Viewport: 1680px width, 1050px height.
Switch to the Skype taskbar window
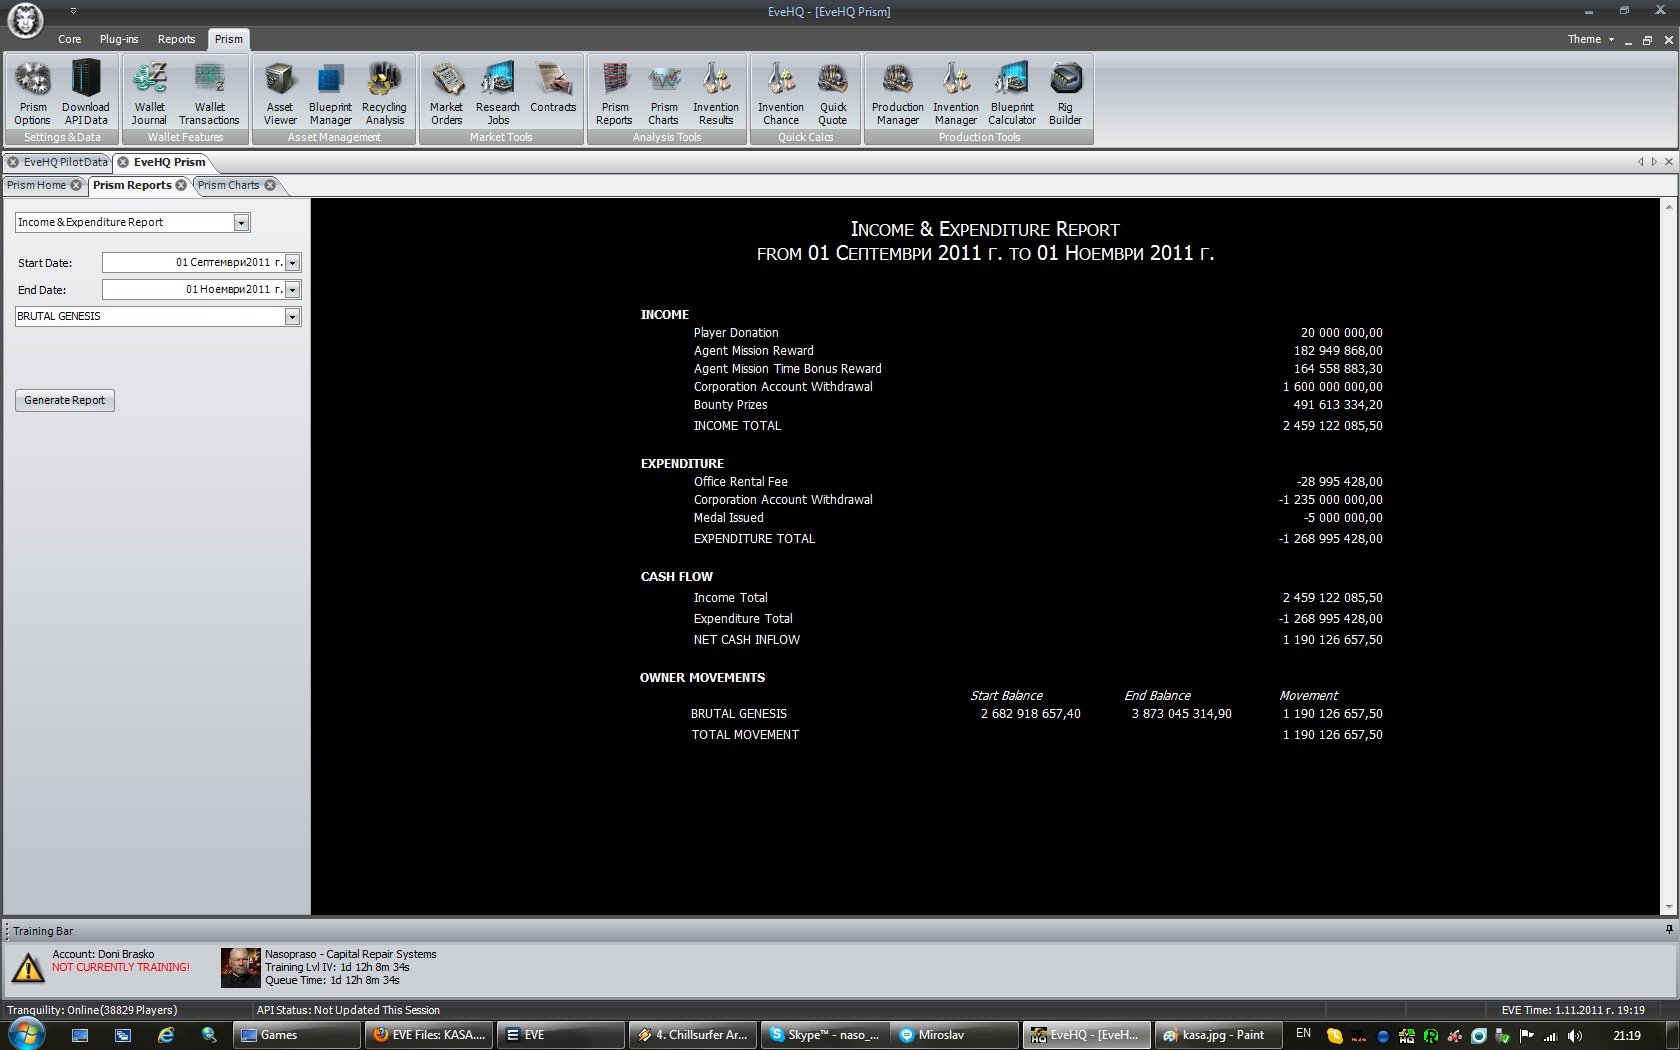point(824,1035)
